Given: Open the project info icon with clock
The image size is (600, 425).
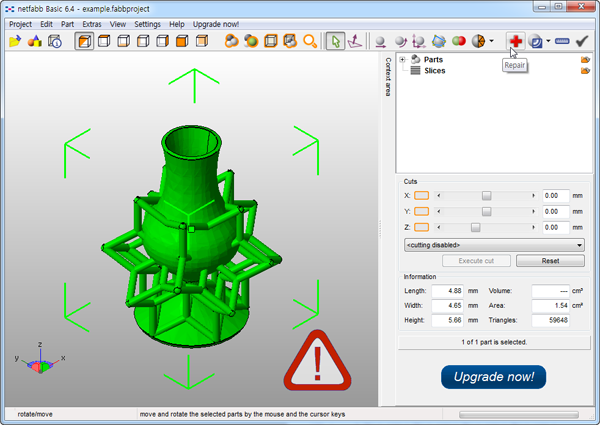Looking at the screenshot, I should point(55,41).
